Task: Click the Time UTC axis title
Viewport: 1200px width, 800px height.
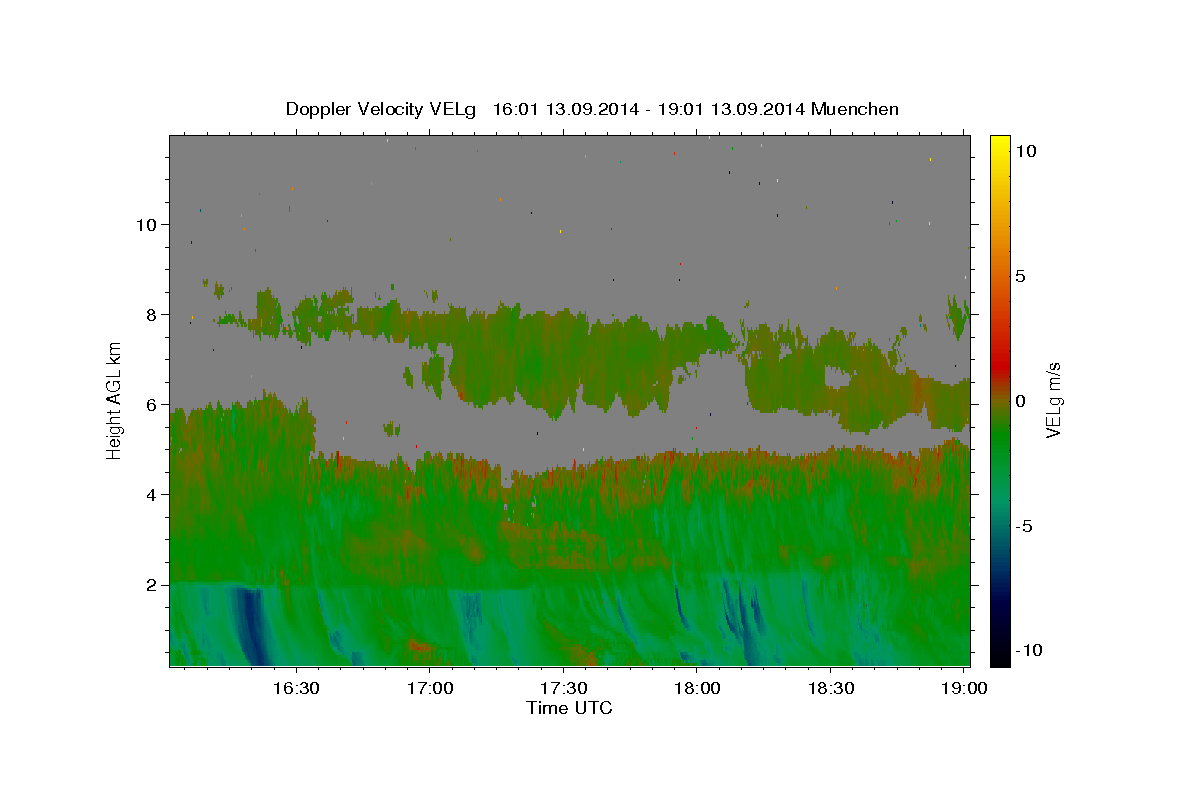Action: tap(569, 708)
